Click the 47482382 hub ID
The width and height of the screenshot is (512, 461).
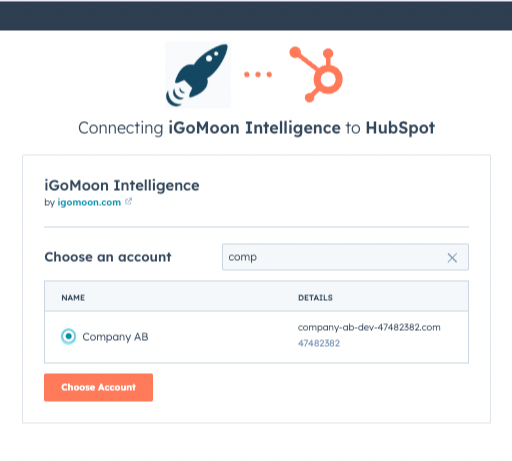[319, 343]
